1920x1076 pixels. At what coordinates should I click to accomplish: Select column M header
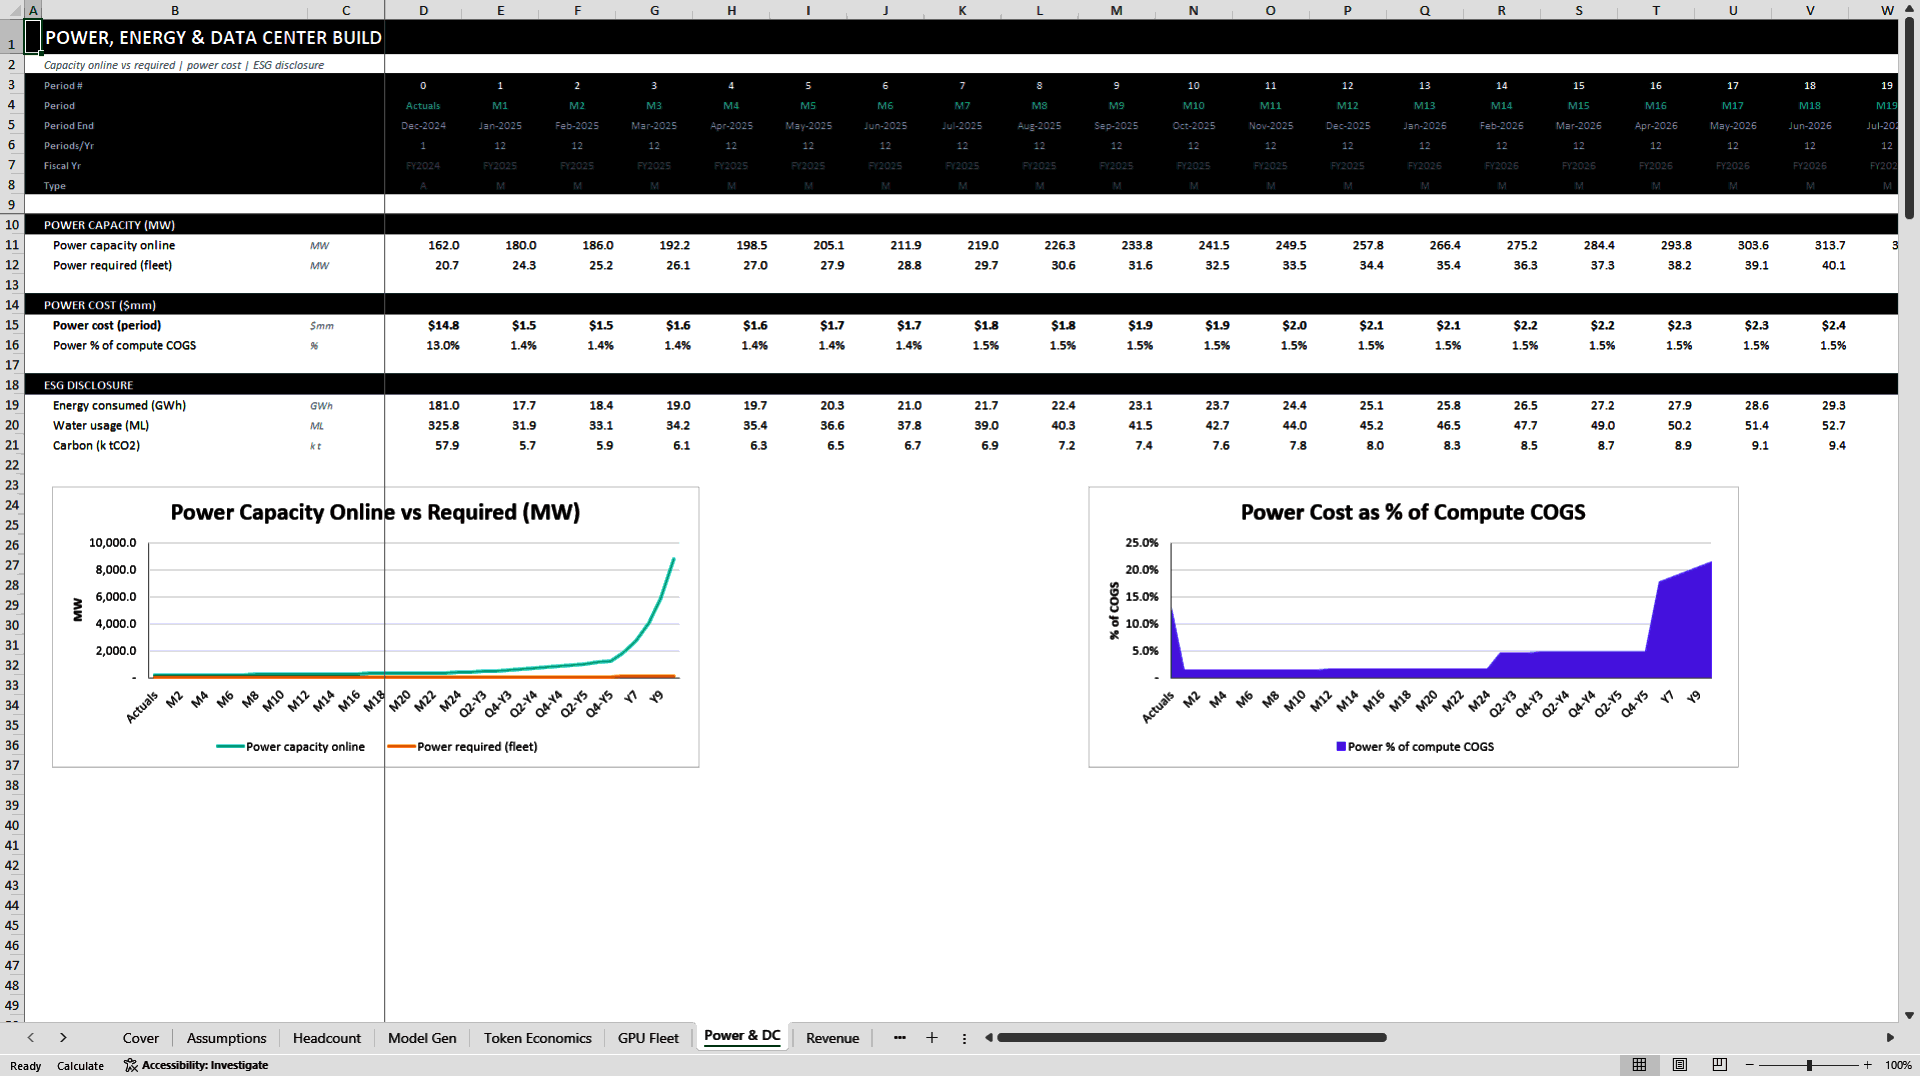(x=1116, y=10)
